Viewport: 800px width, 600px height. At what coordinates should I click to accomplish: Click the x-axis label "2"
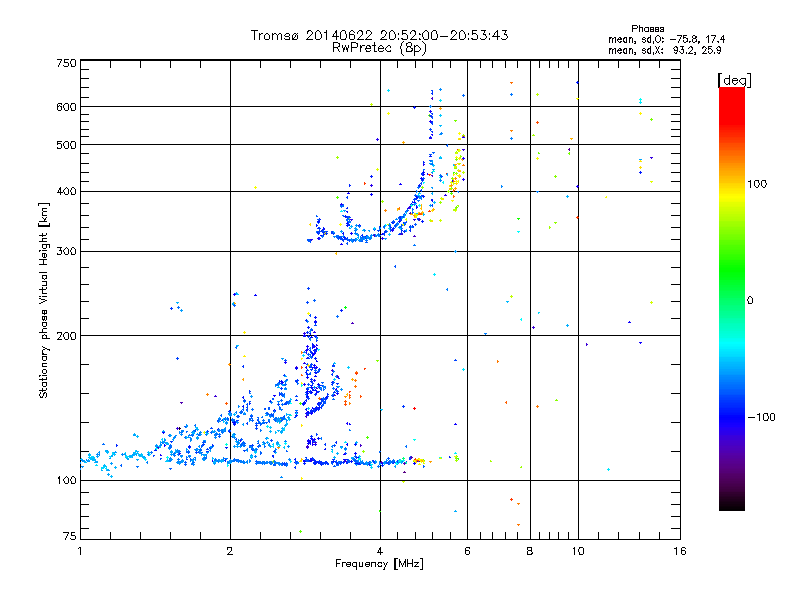230,551
